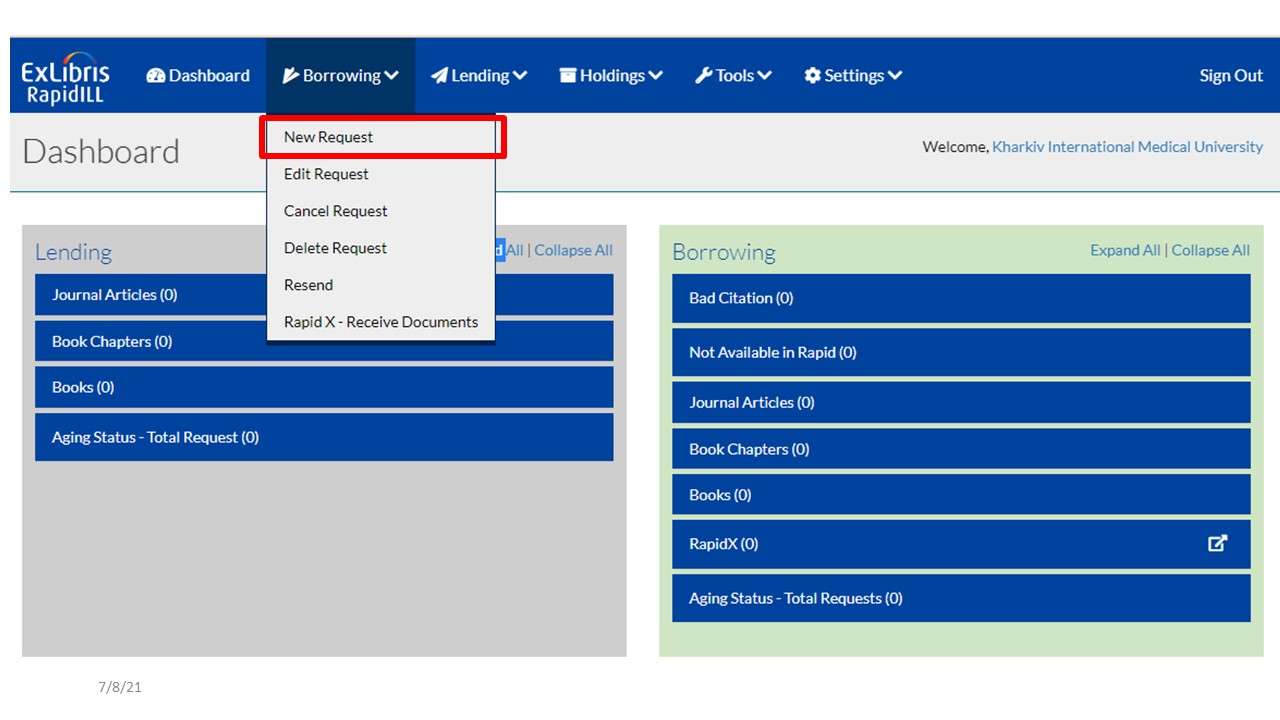Choose Edit Request menu item
This screenshot has width=1280, height=720.
pyautogui.click(x=381, y=174)
